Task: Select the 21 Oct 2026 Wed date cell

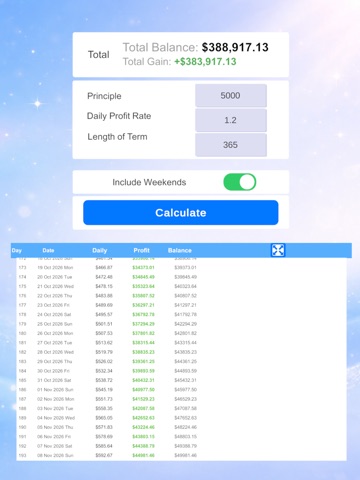Action: point(55,286)
